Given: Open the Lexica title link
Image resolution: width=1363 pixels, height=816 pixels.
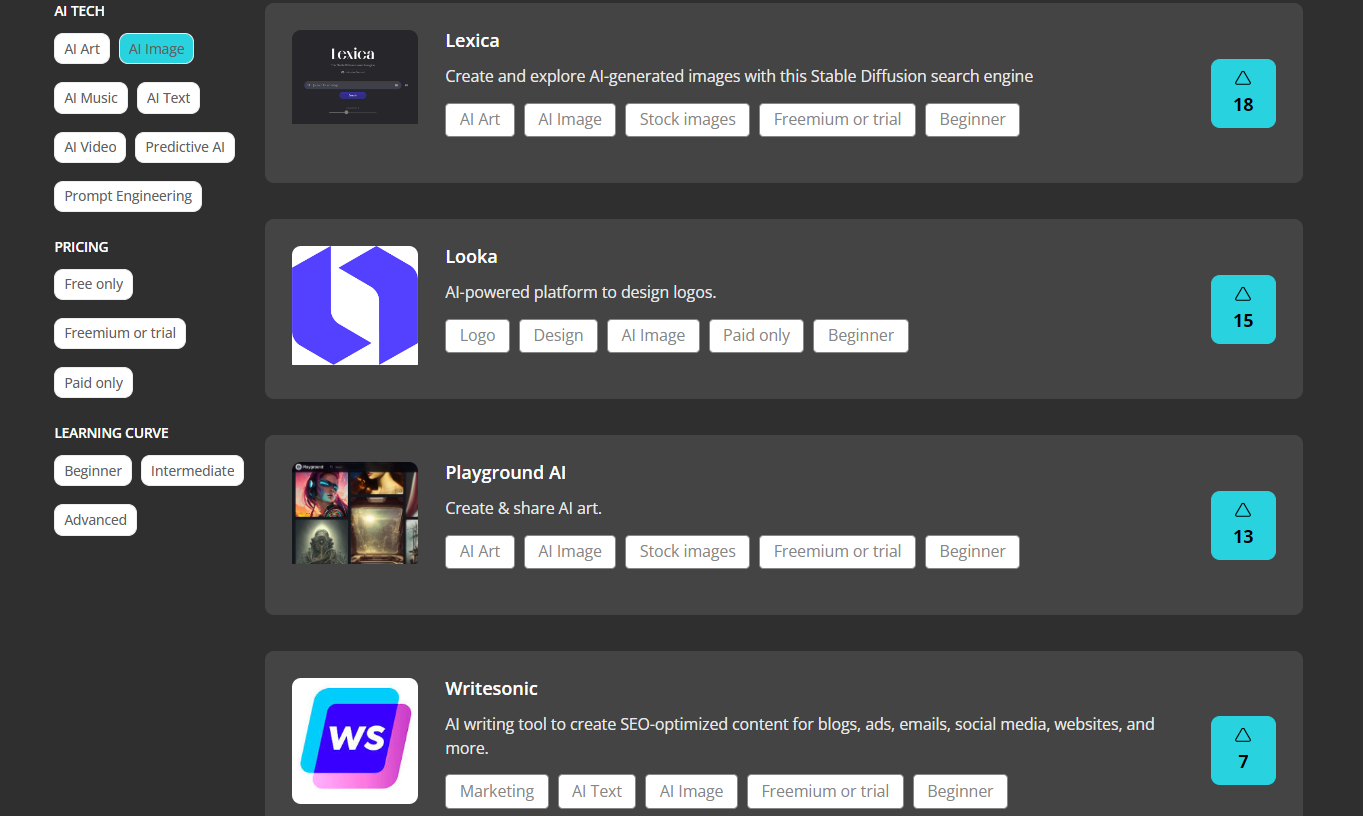Looking at the screenshot, I should (472, 41).
